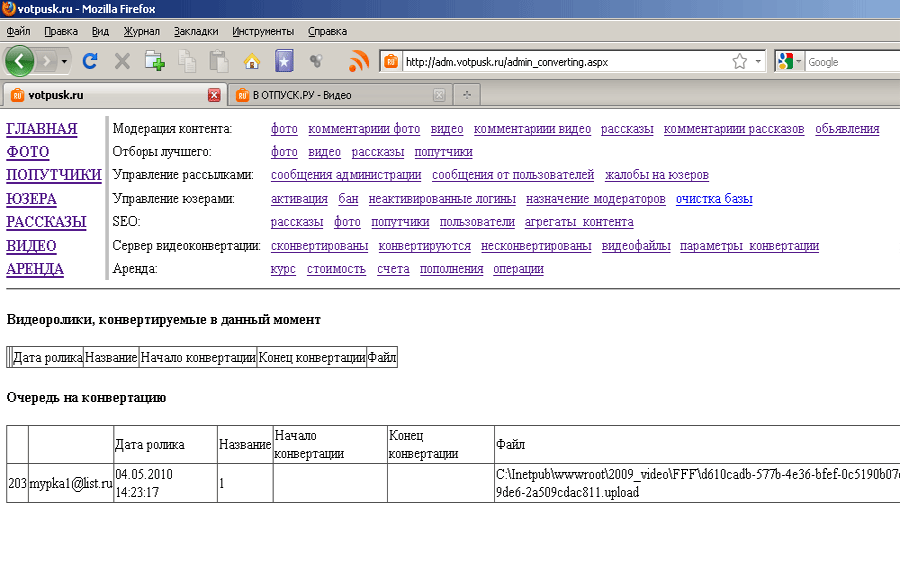Open the Инструменты menu

[x=263, y=32]
